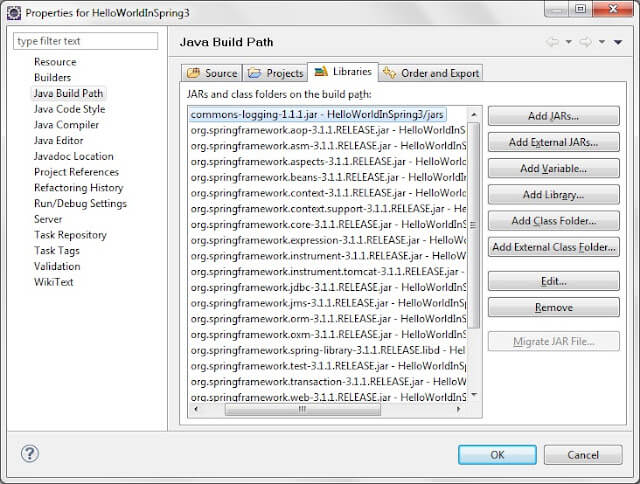This screenshot has height=484, width=640.
Task: Select org.springframework.orm-3.1.1.RELEASE.jar entry
Action: coord(328,319)
